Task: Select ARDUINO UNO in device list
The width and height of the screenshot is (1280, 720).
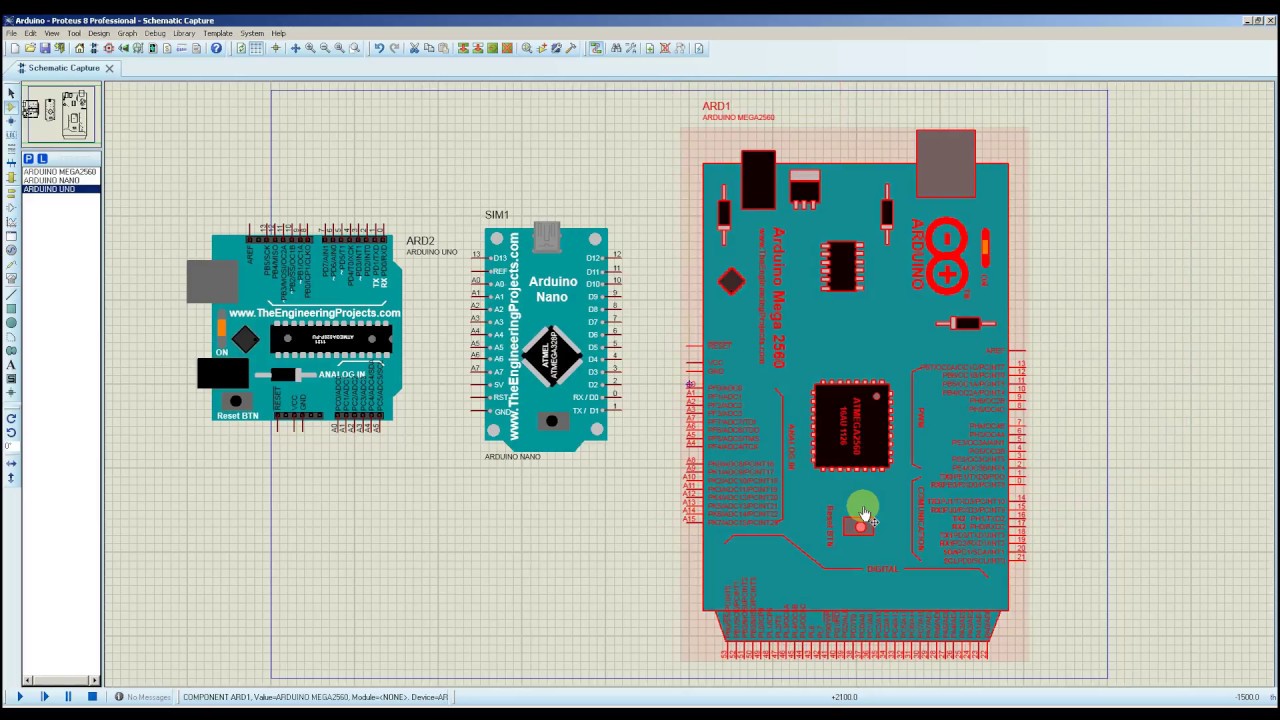Action: pos(60,189)
